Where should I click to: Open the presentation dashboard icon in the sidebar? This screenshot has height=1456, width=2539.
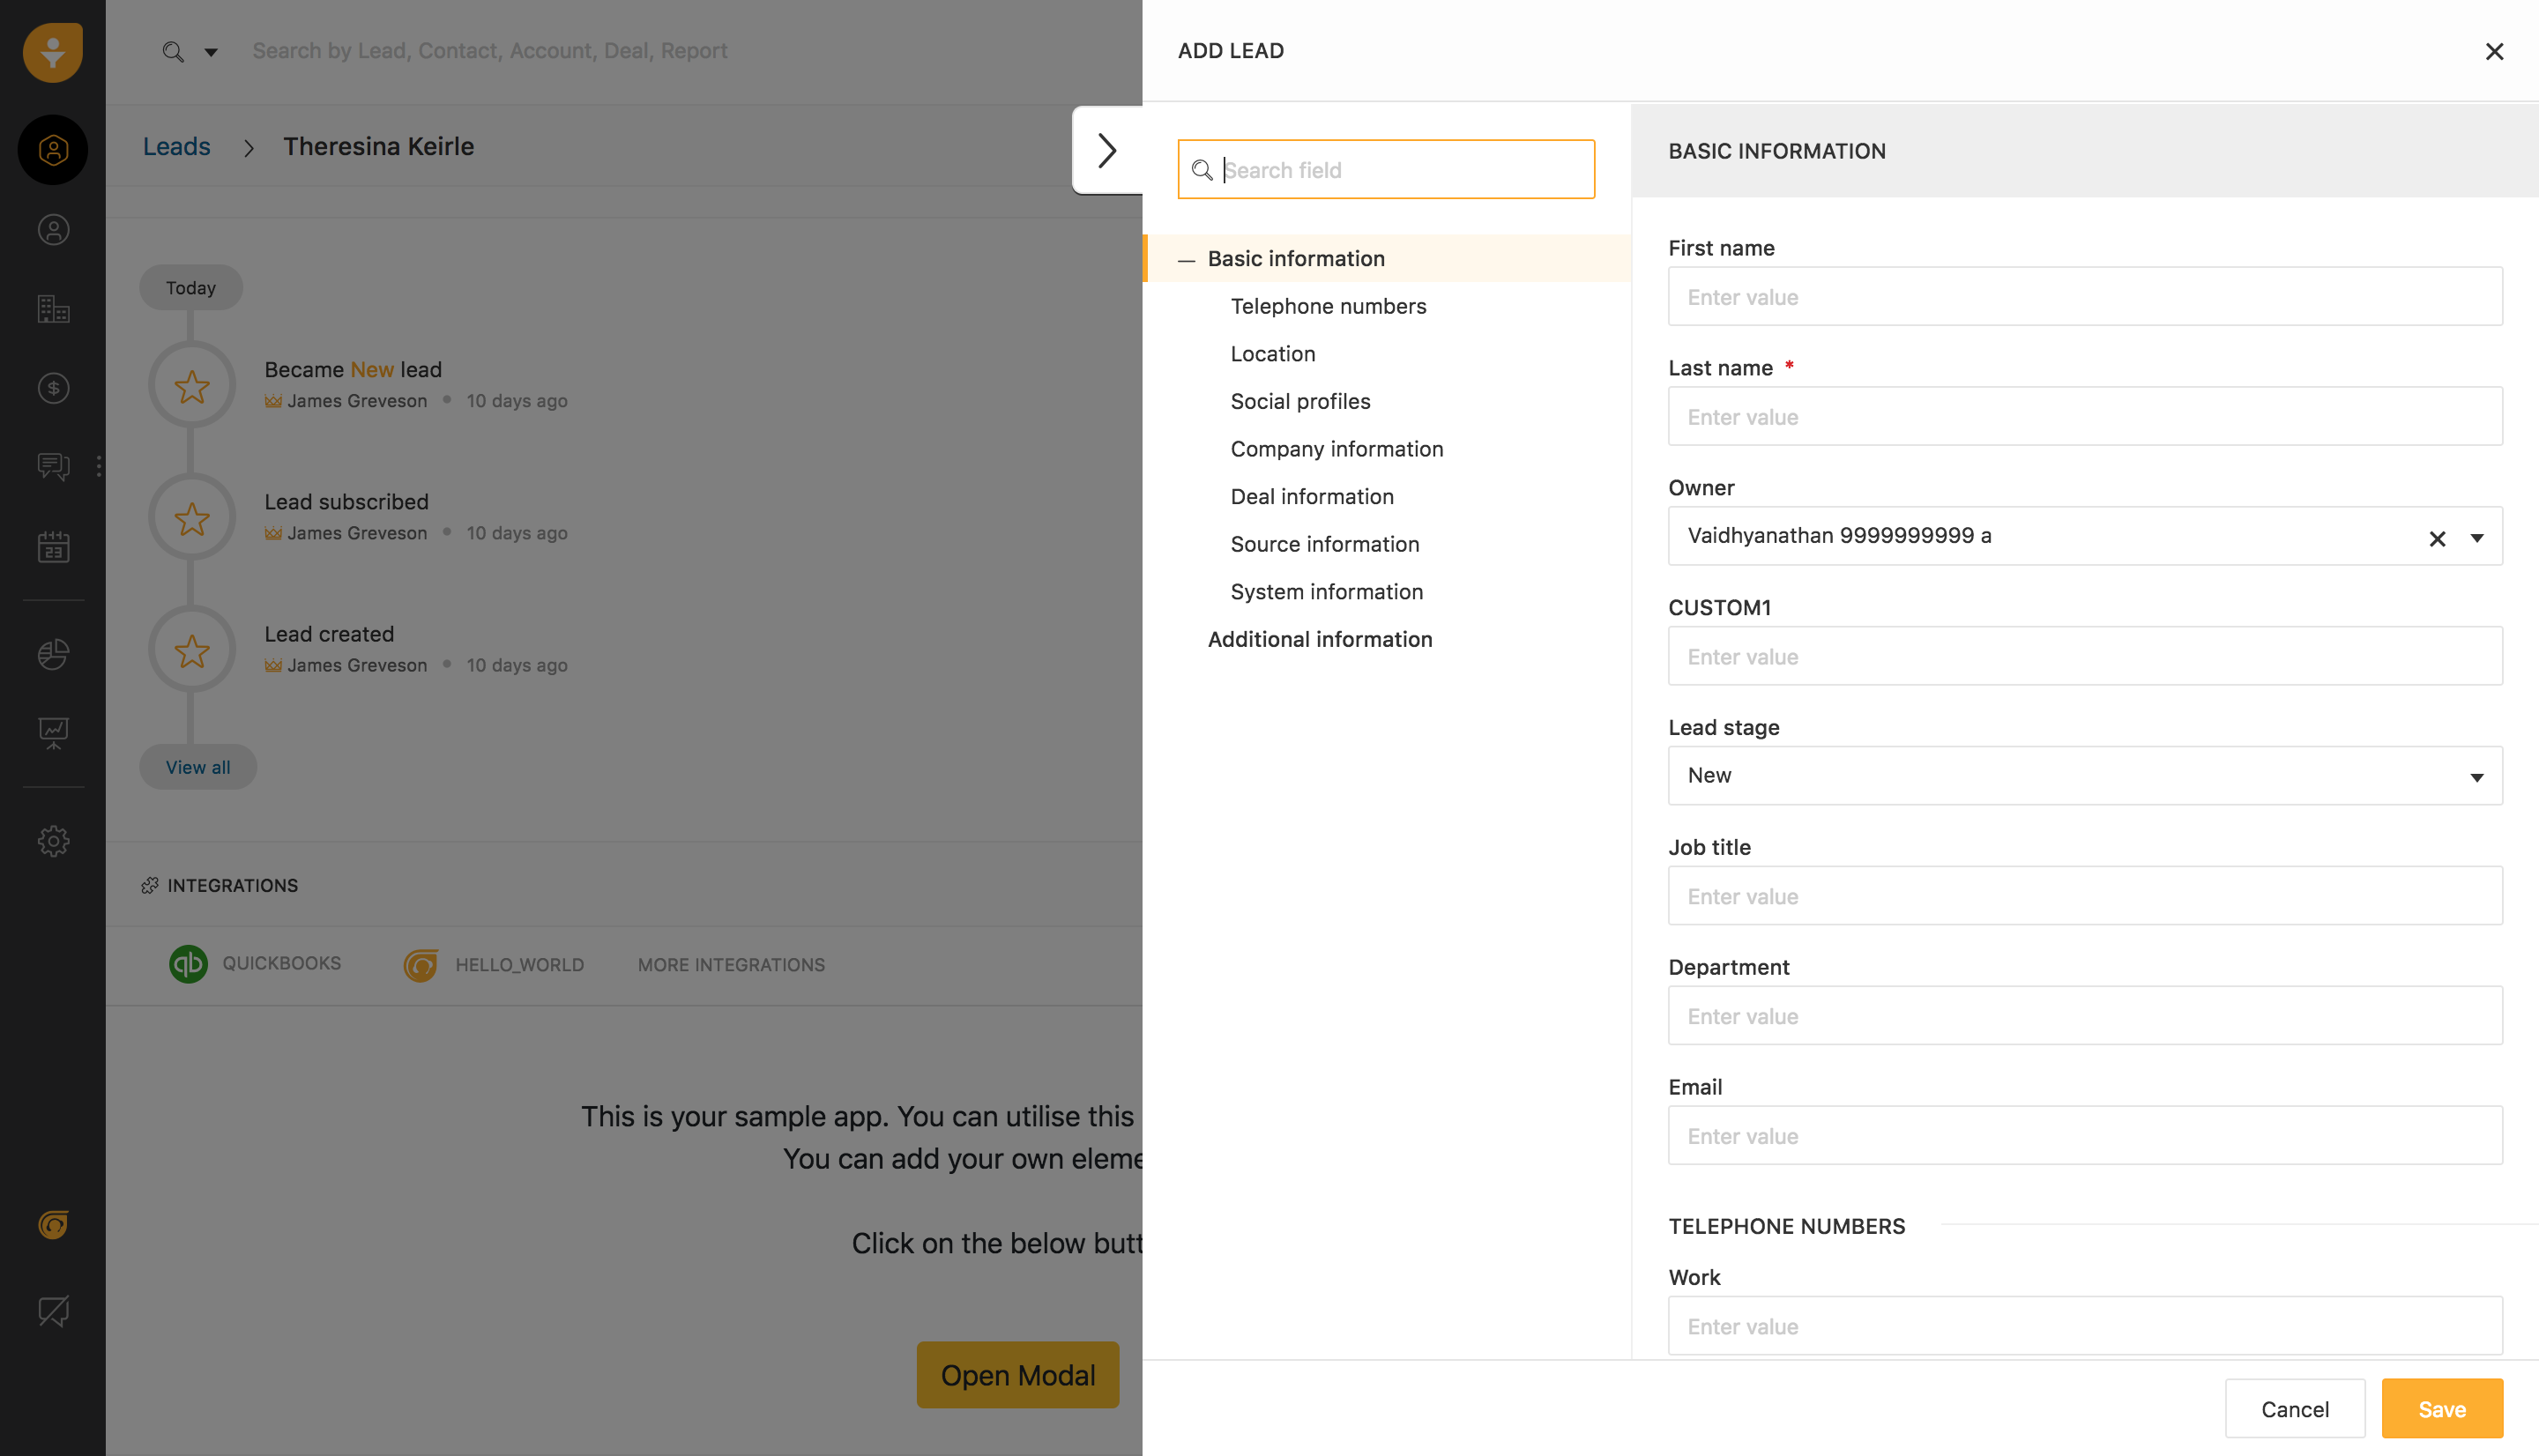click(53, 733)
